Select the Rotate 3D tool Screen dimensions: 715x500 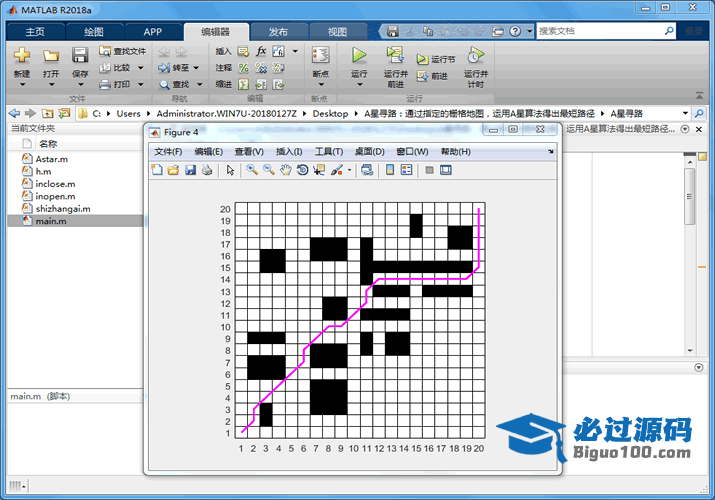coord(302,170)
